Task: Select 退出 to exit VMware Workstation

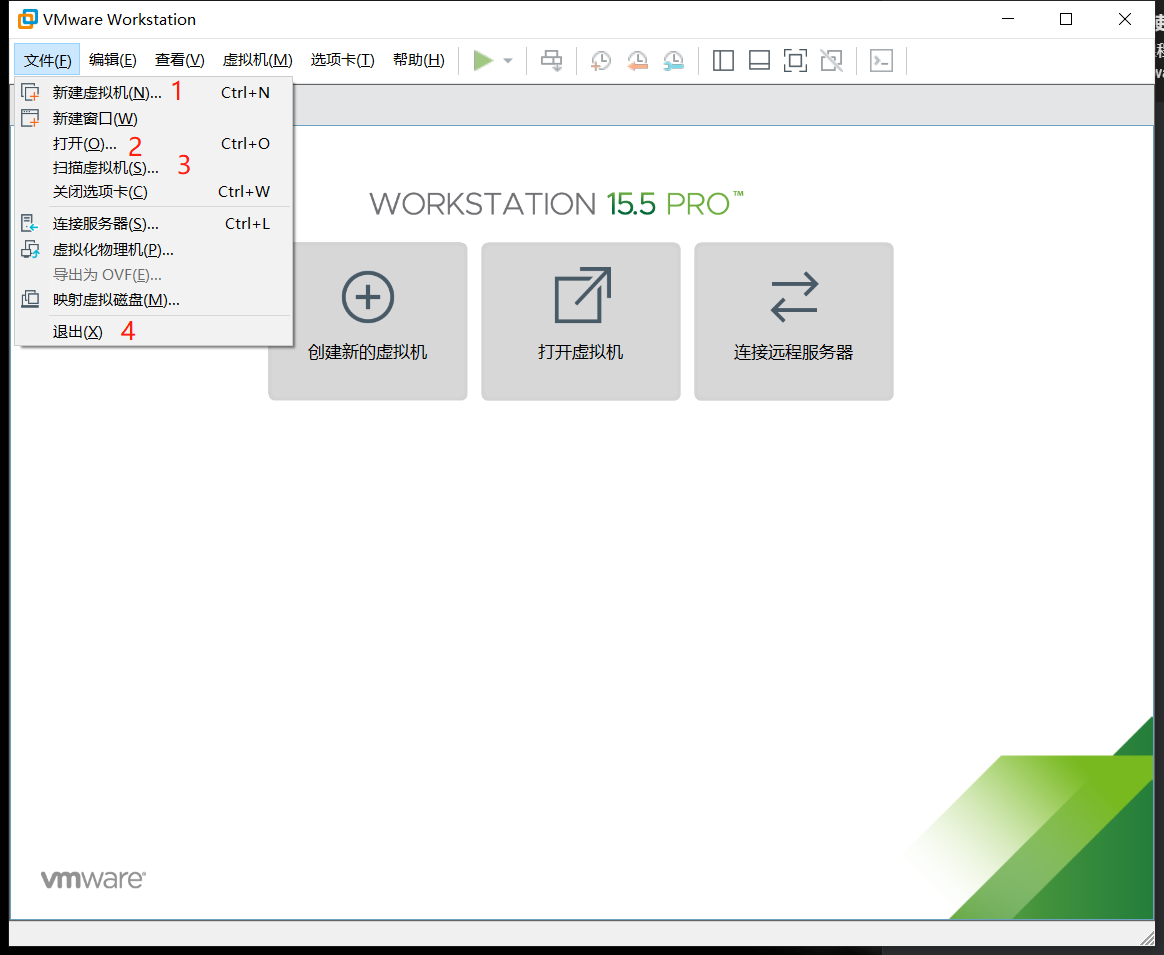Action: (77, 331)
